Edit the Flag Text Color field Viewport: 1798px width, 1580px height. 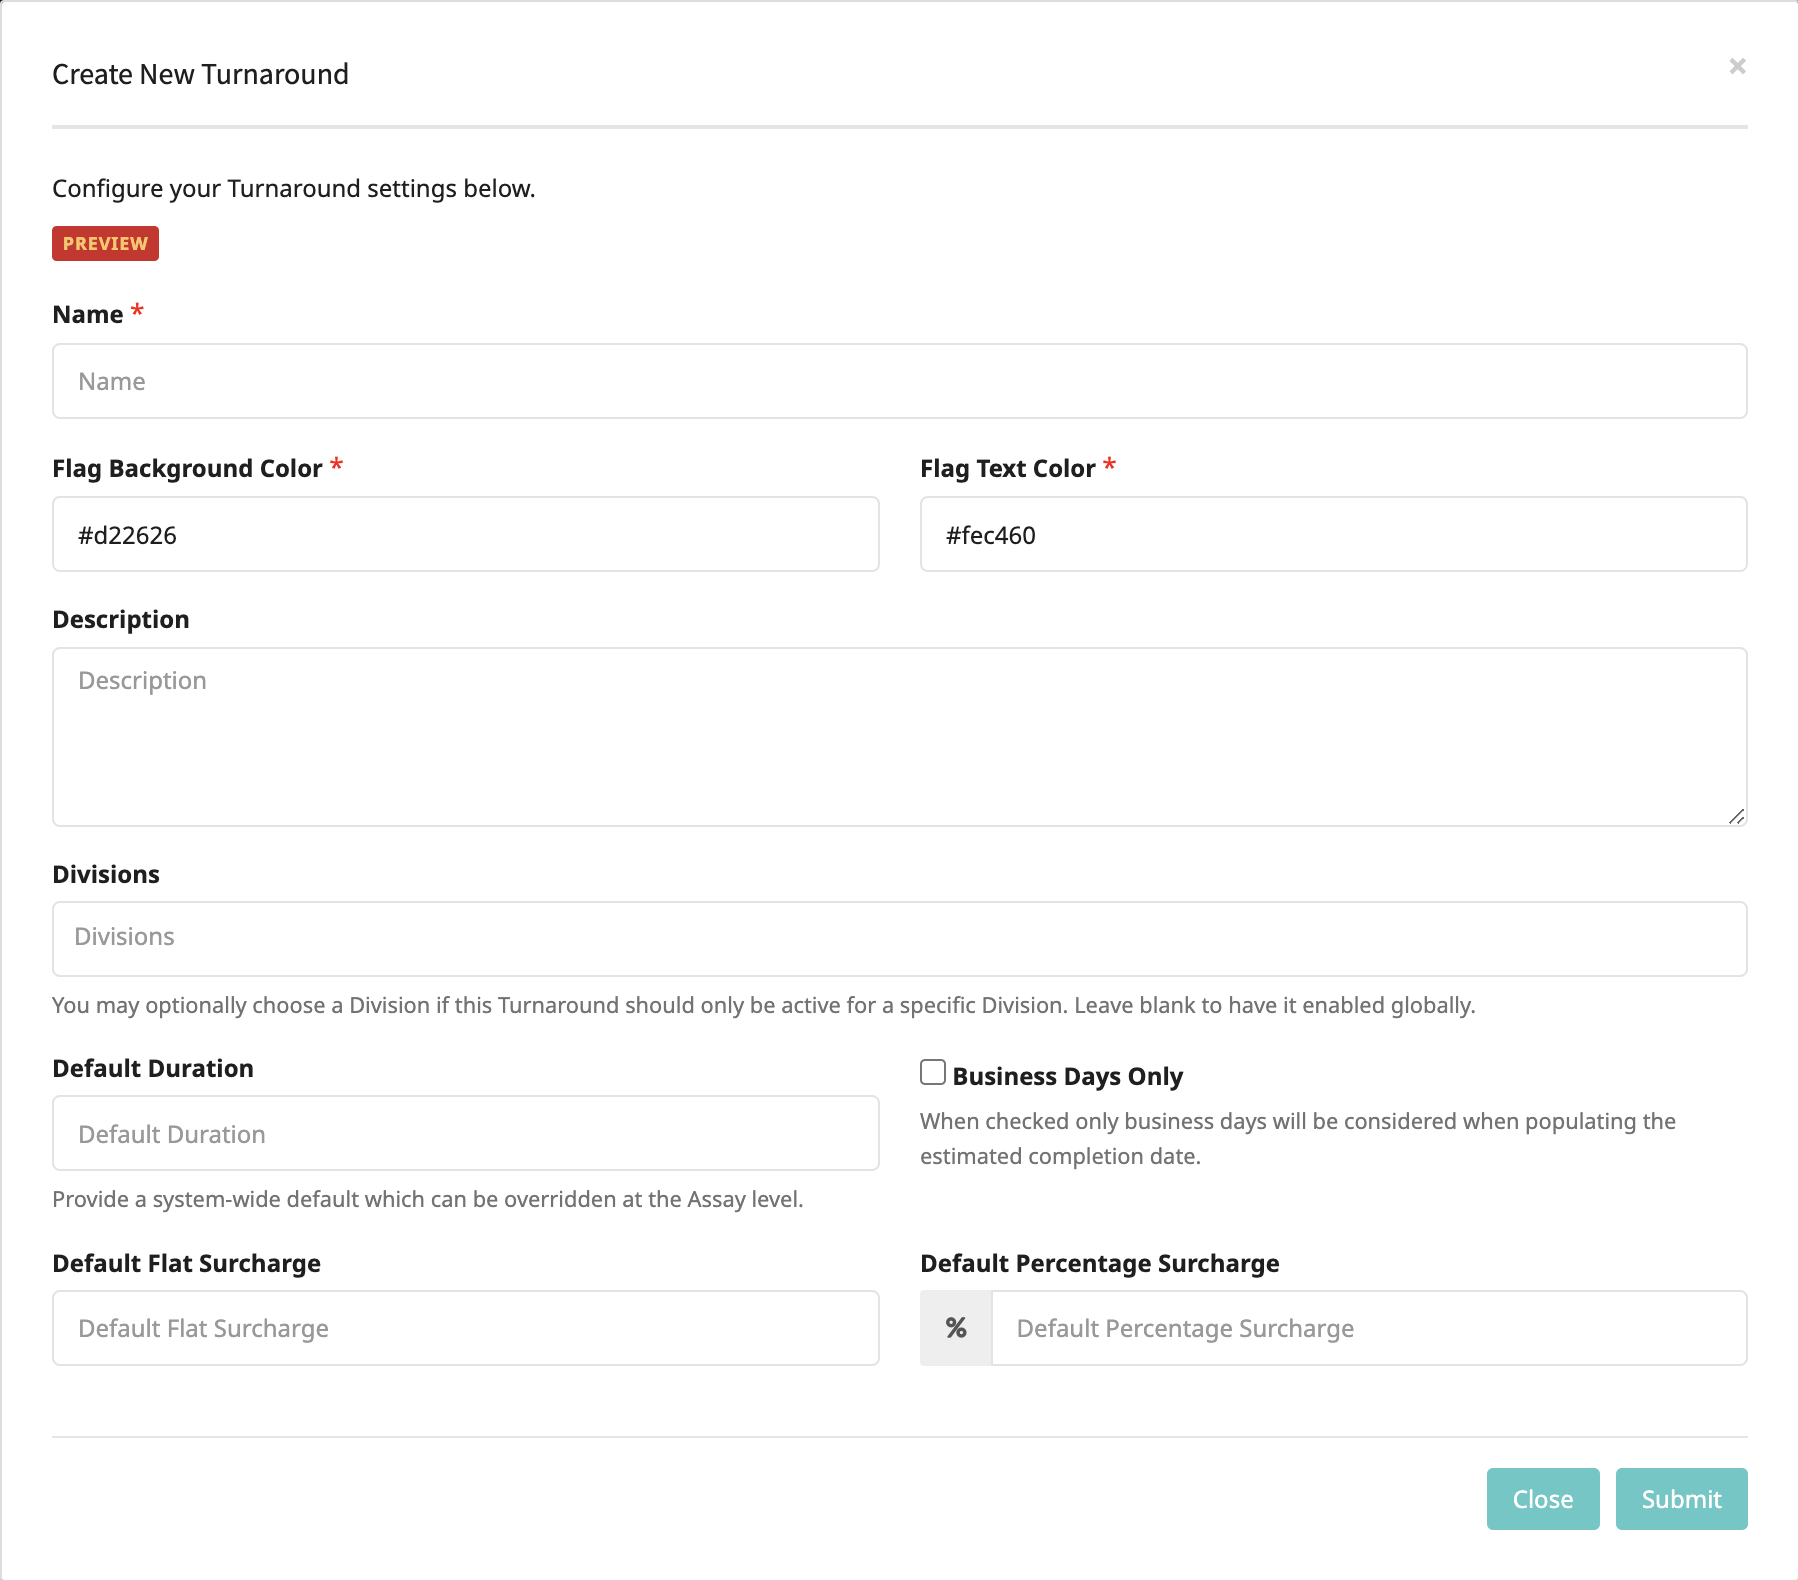[x=1333, y=534]
